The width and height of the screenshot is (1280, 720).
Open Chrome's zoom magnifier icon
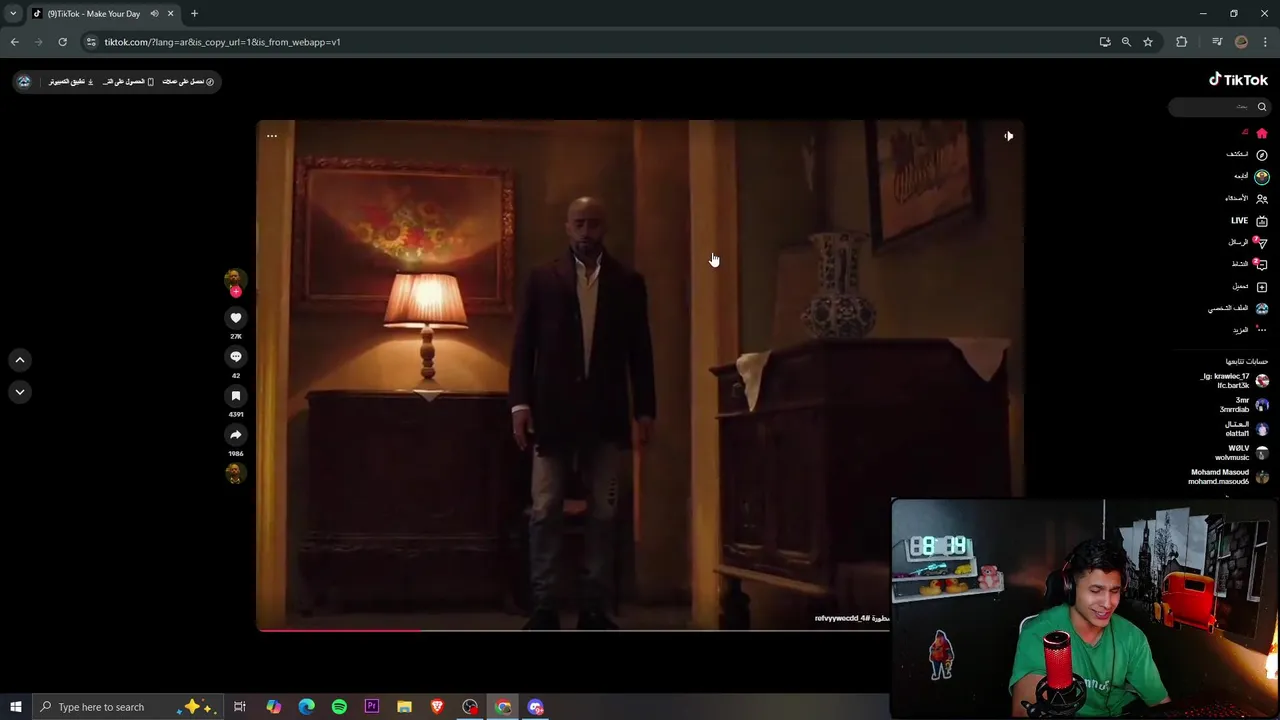click(x=1126, y=42)
